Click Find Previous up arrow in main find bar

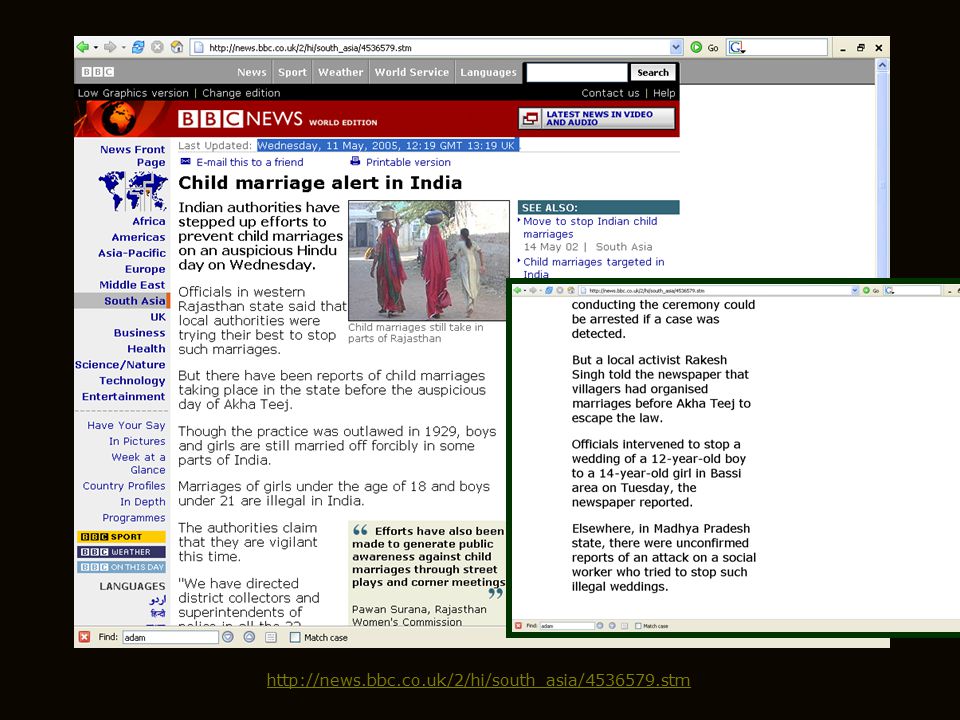point(249,637)
